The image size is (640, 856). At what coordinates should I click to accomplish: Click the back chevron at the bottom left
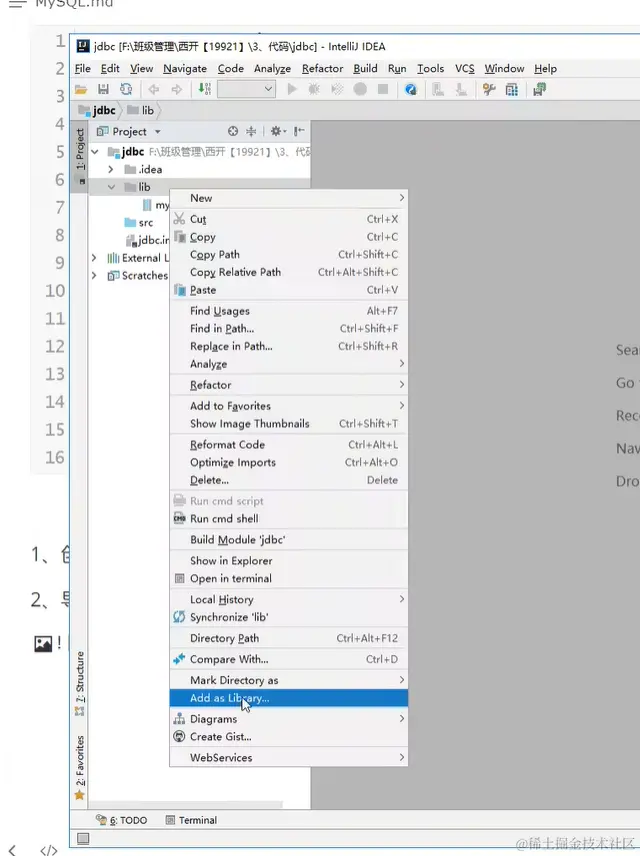point(12,849)
